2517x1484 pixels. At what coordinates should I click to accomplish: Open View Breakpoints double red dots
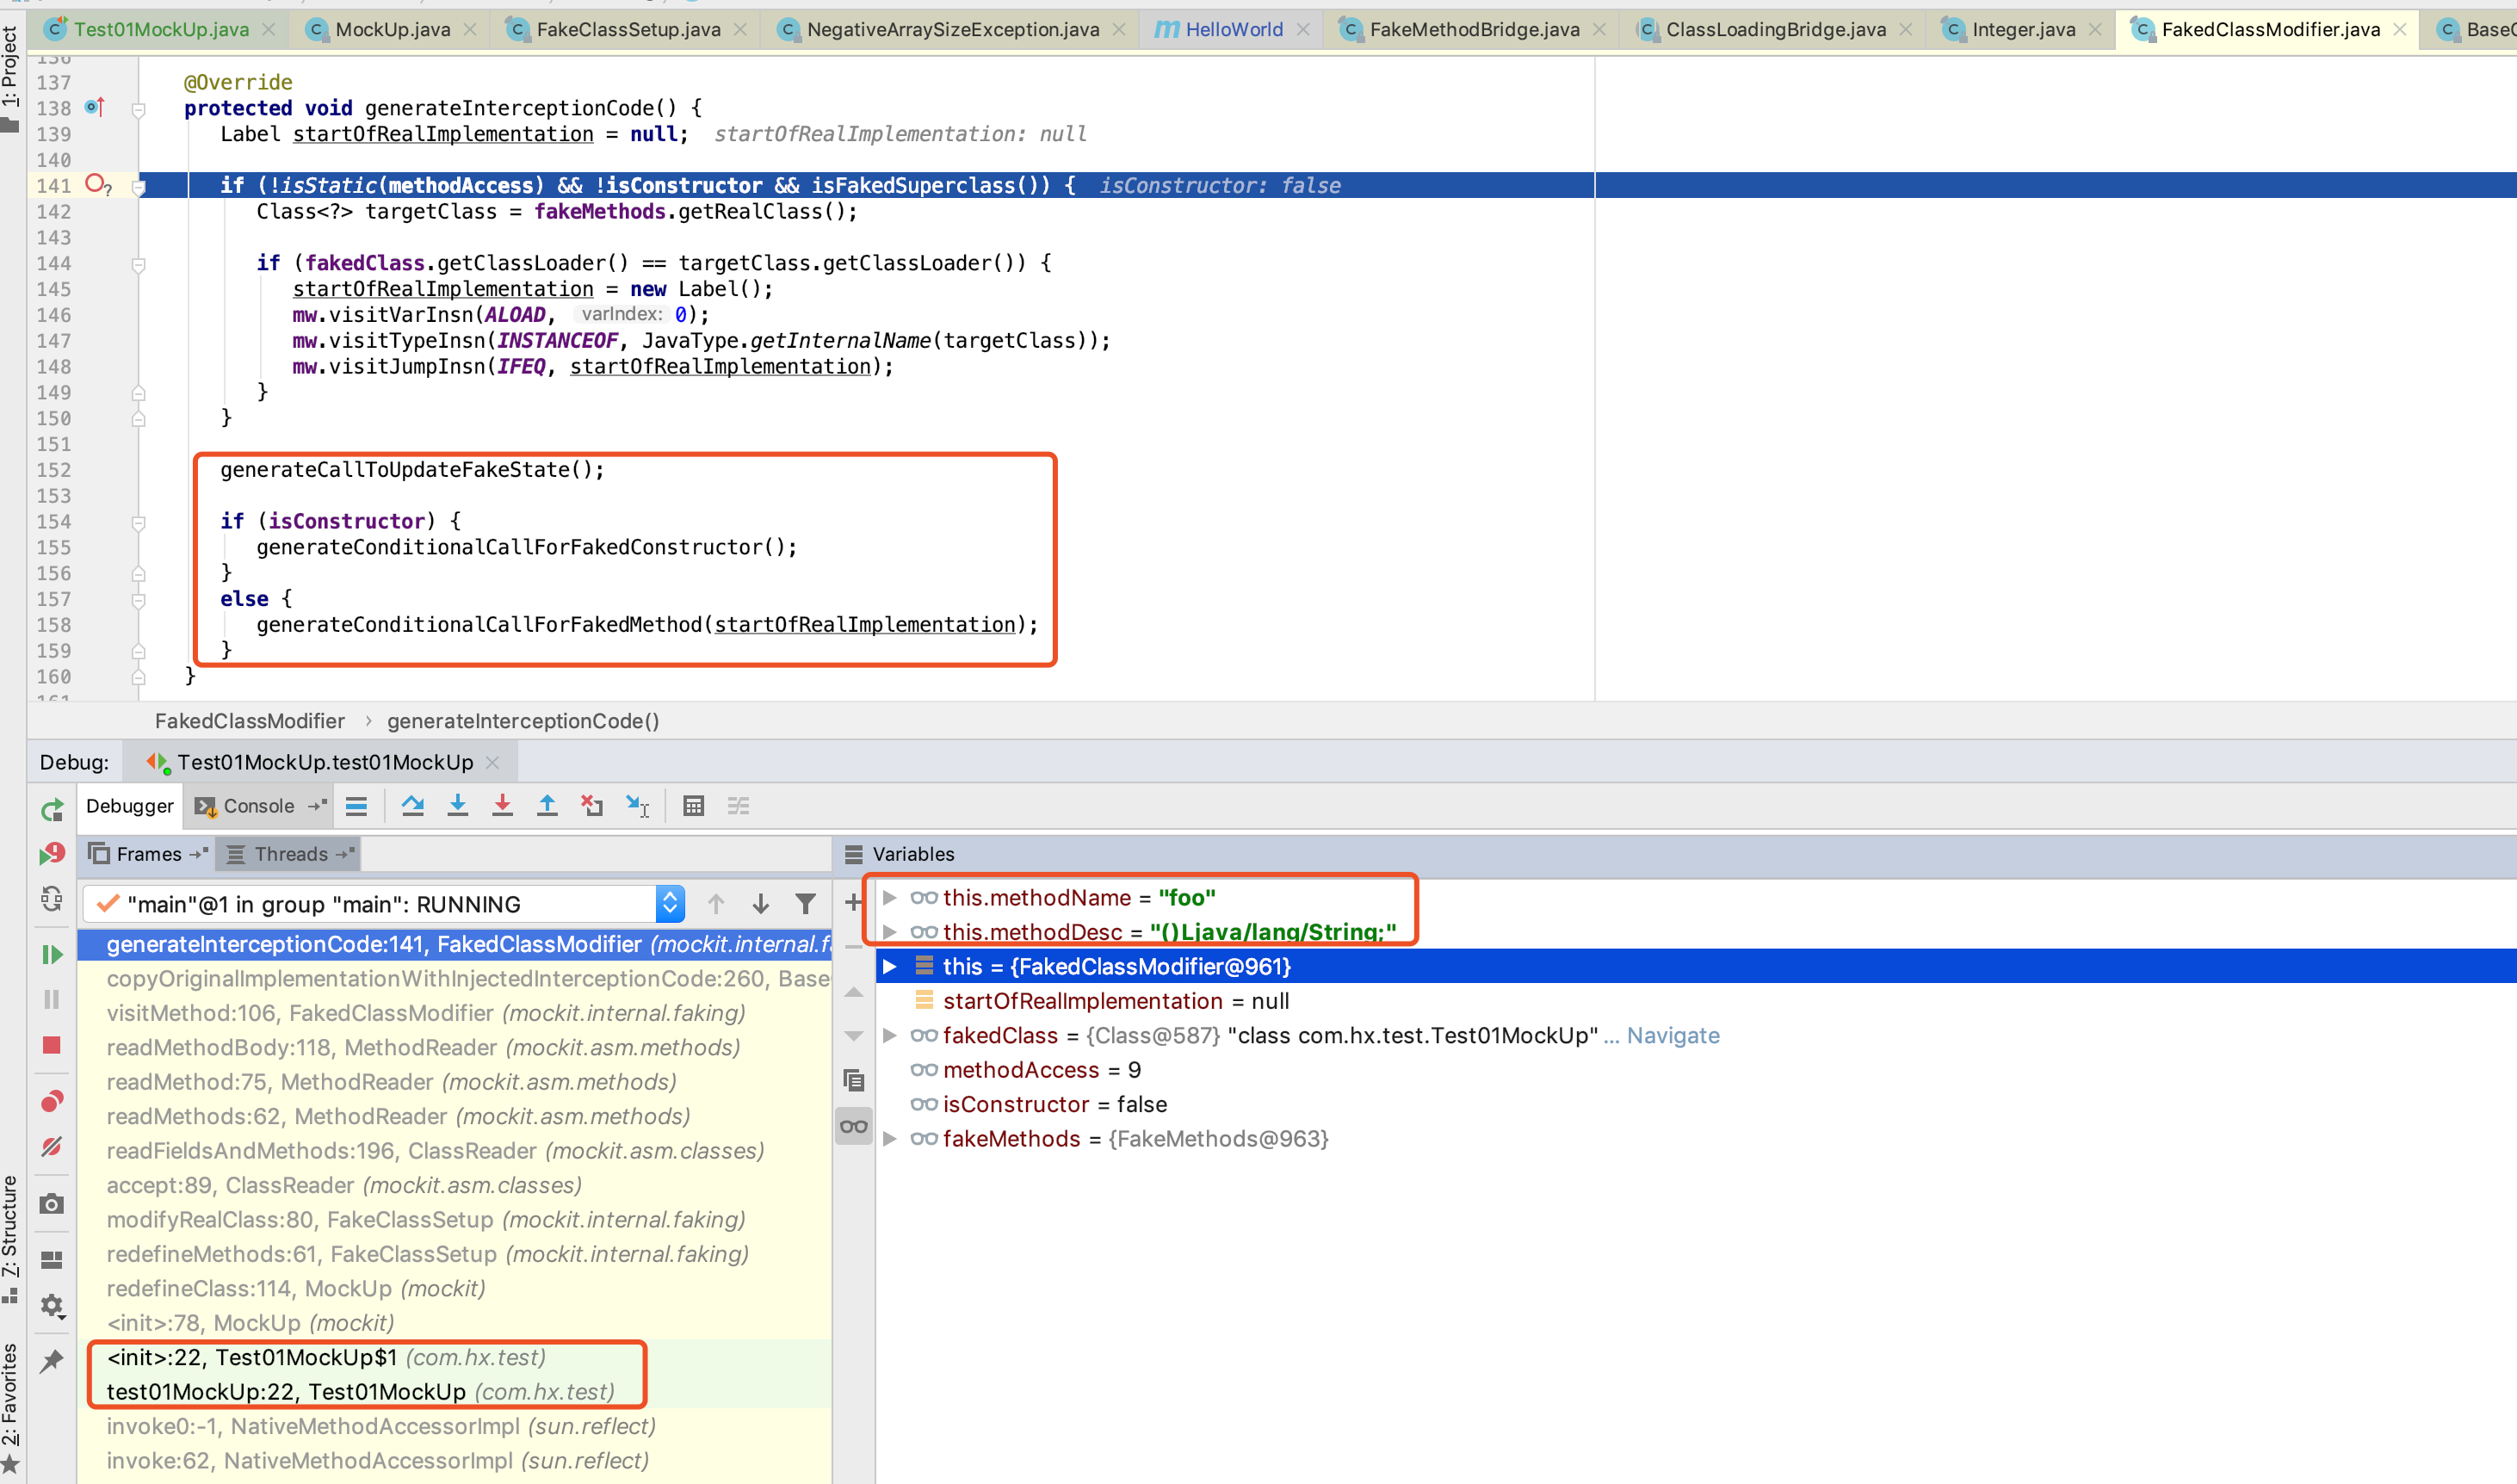point(52,1101)
